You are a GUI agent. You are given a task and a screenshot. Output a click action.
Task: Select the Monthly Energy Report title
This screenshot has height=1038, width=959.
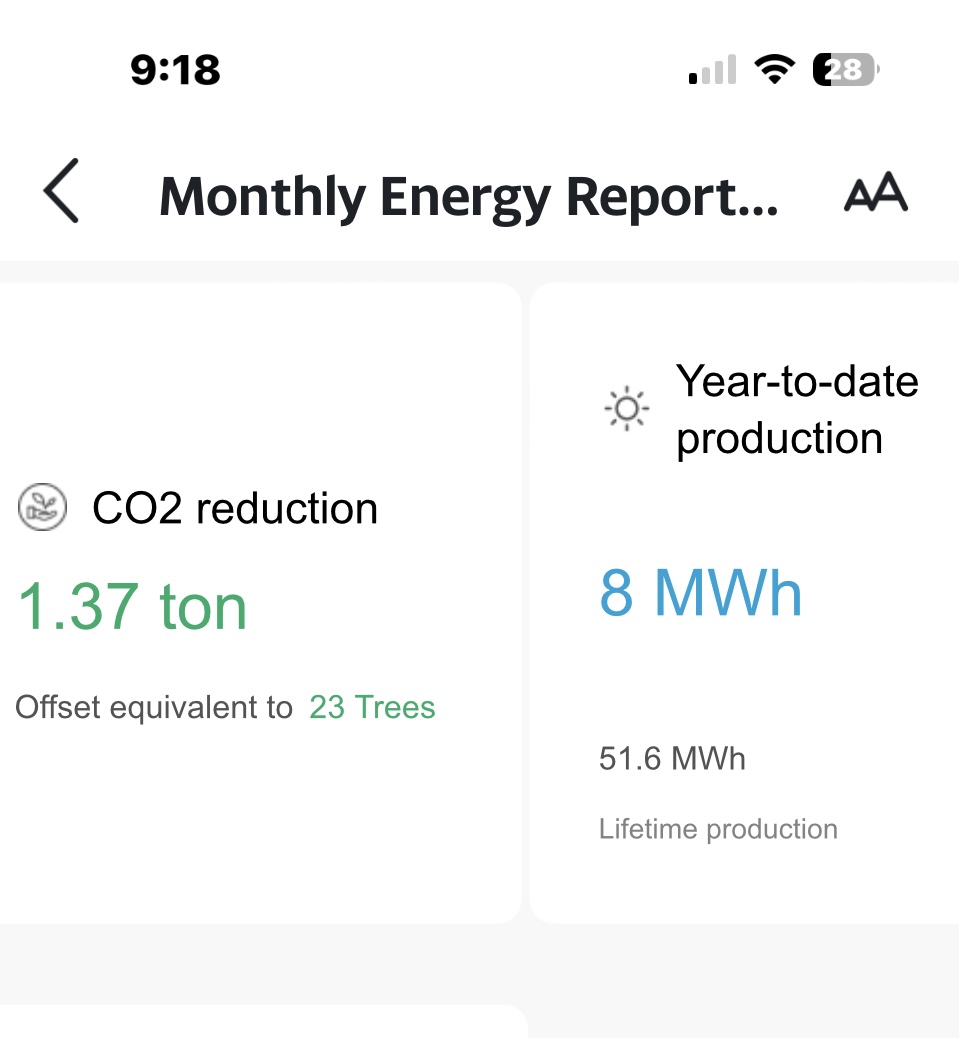(x=469, y=197)
